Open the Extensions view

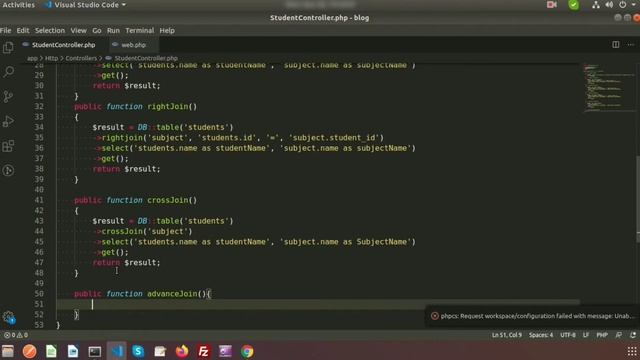tap(8, 146)
